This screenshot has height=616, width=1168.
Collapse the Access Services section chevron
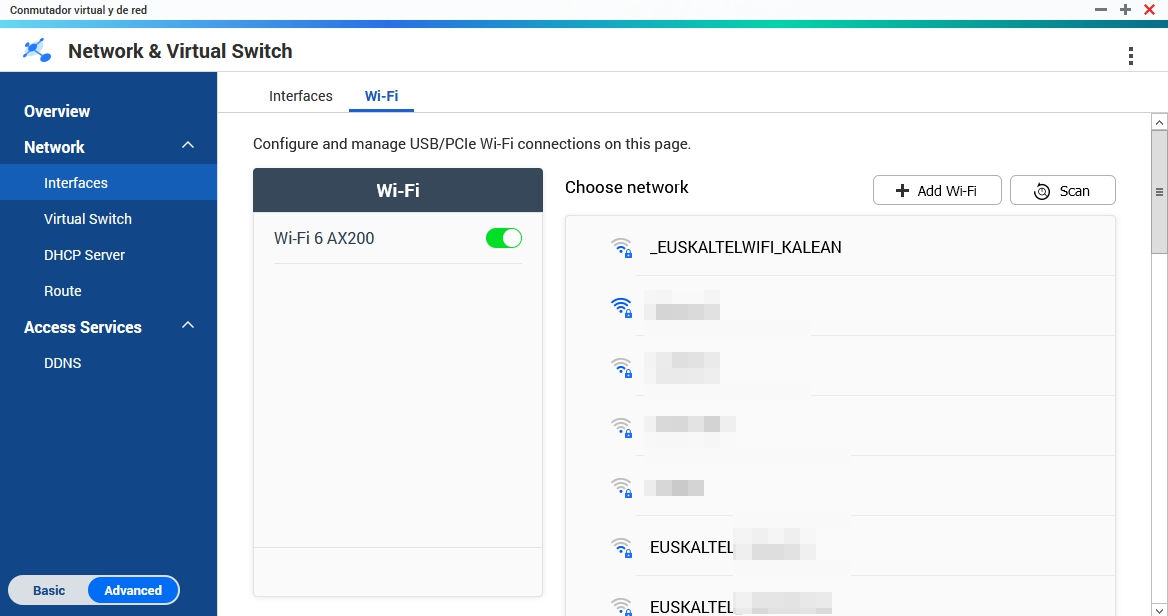tap(187, 326)
